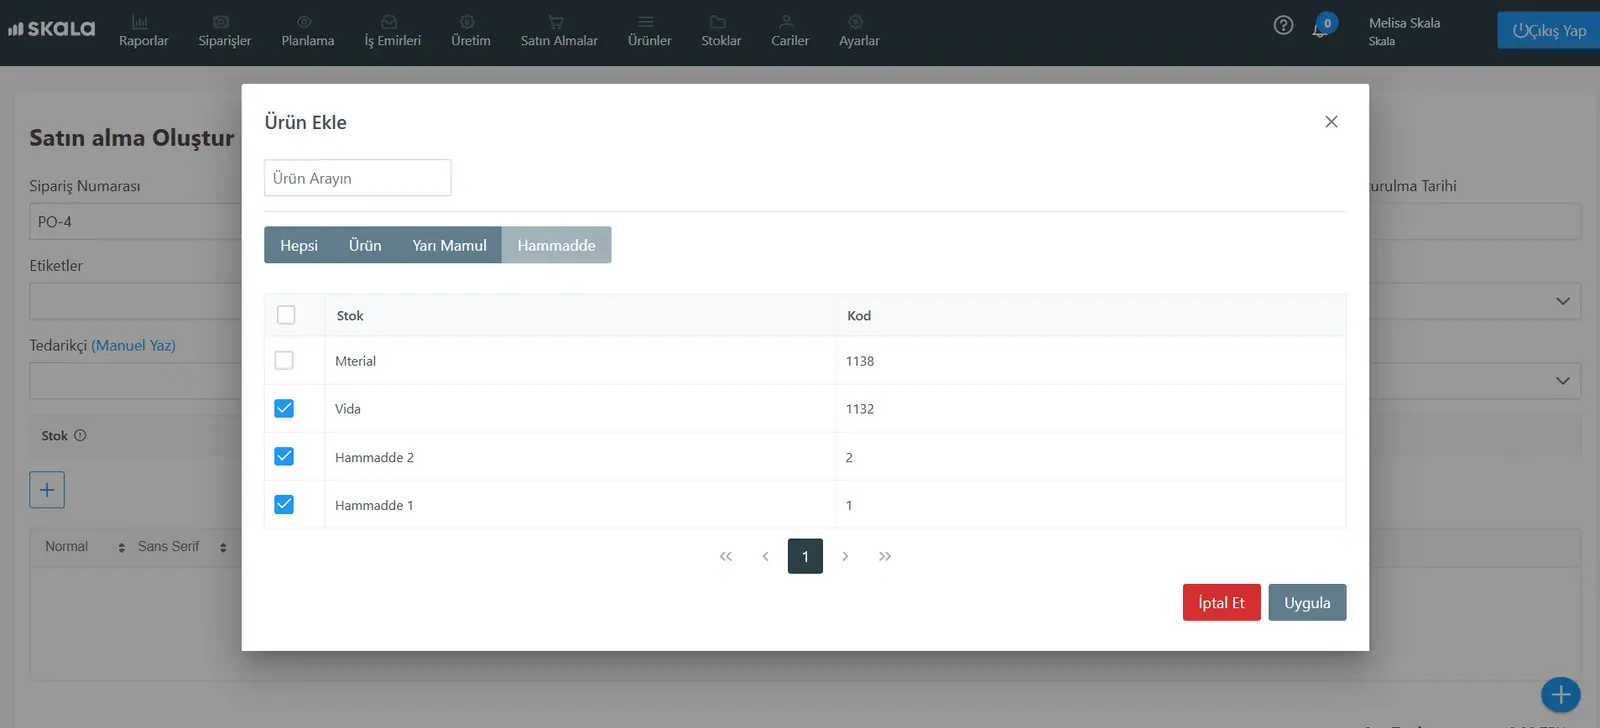
Task: Open İş Emirleri navigation item
Action: [x=392, y=31]
